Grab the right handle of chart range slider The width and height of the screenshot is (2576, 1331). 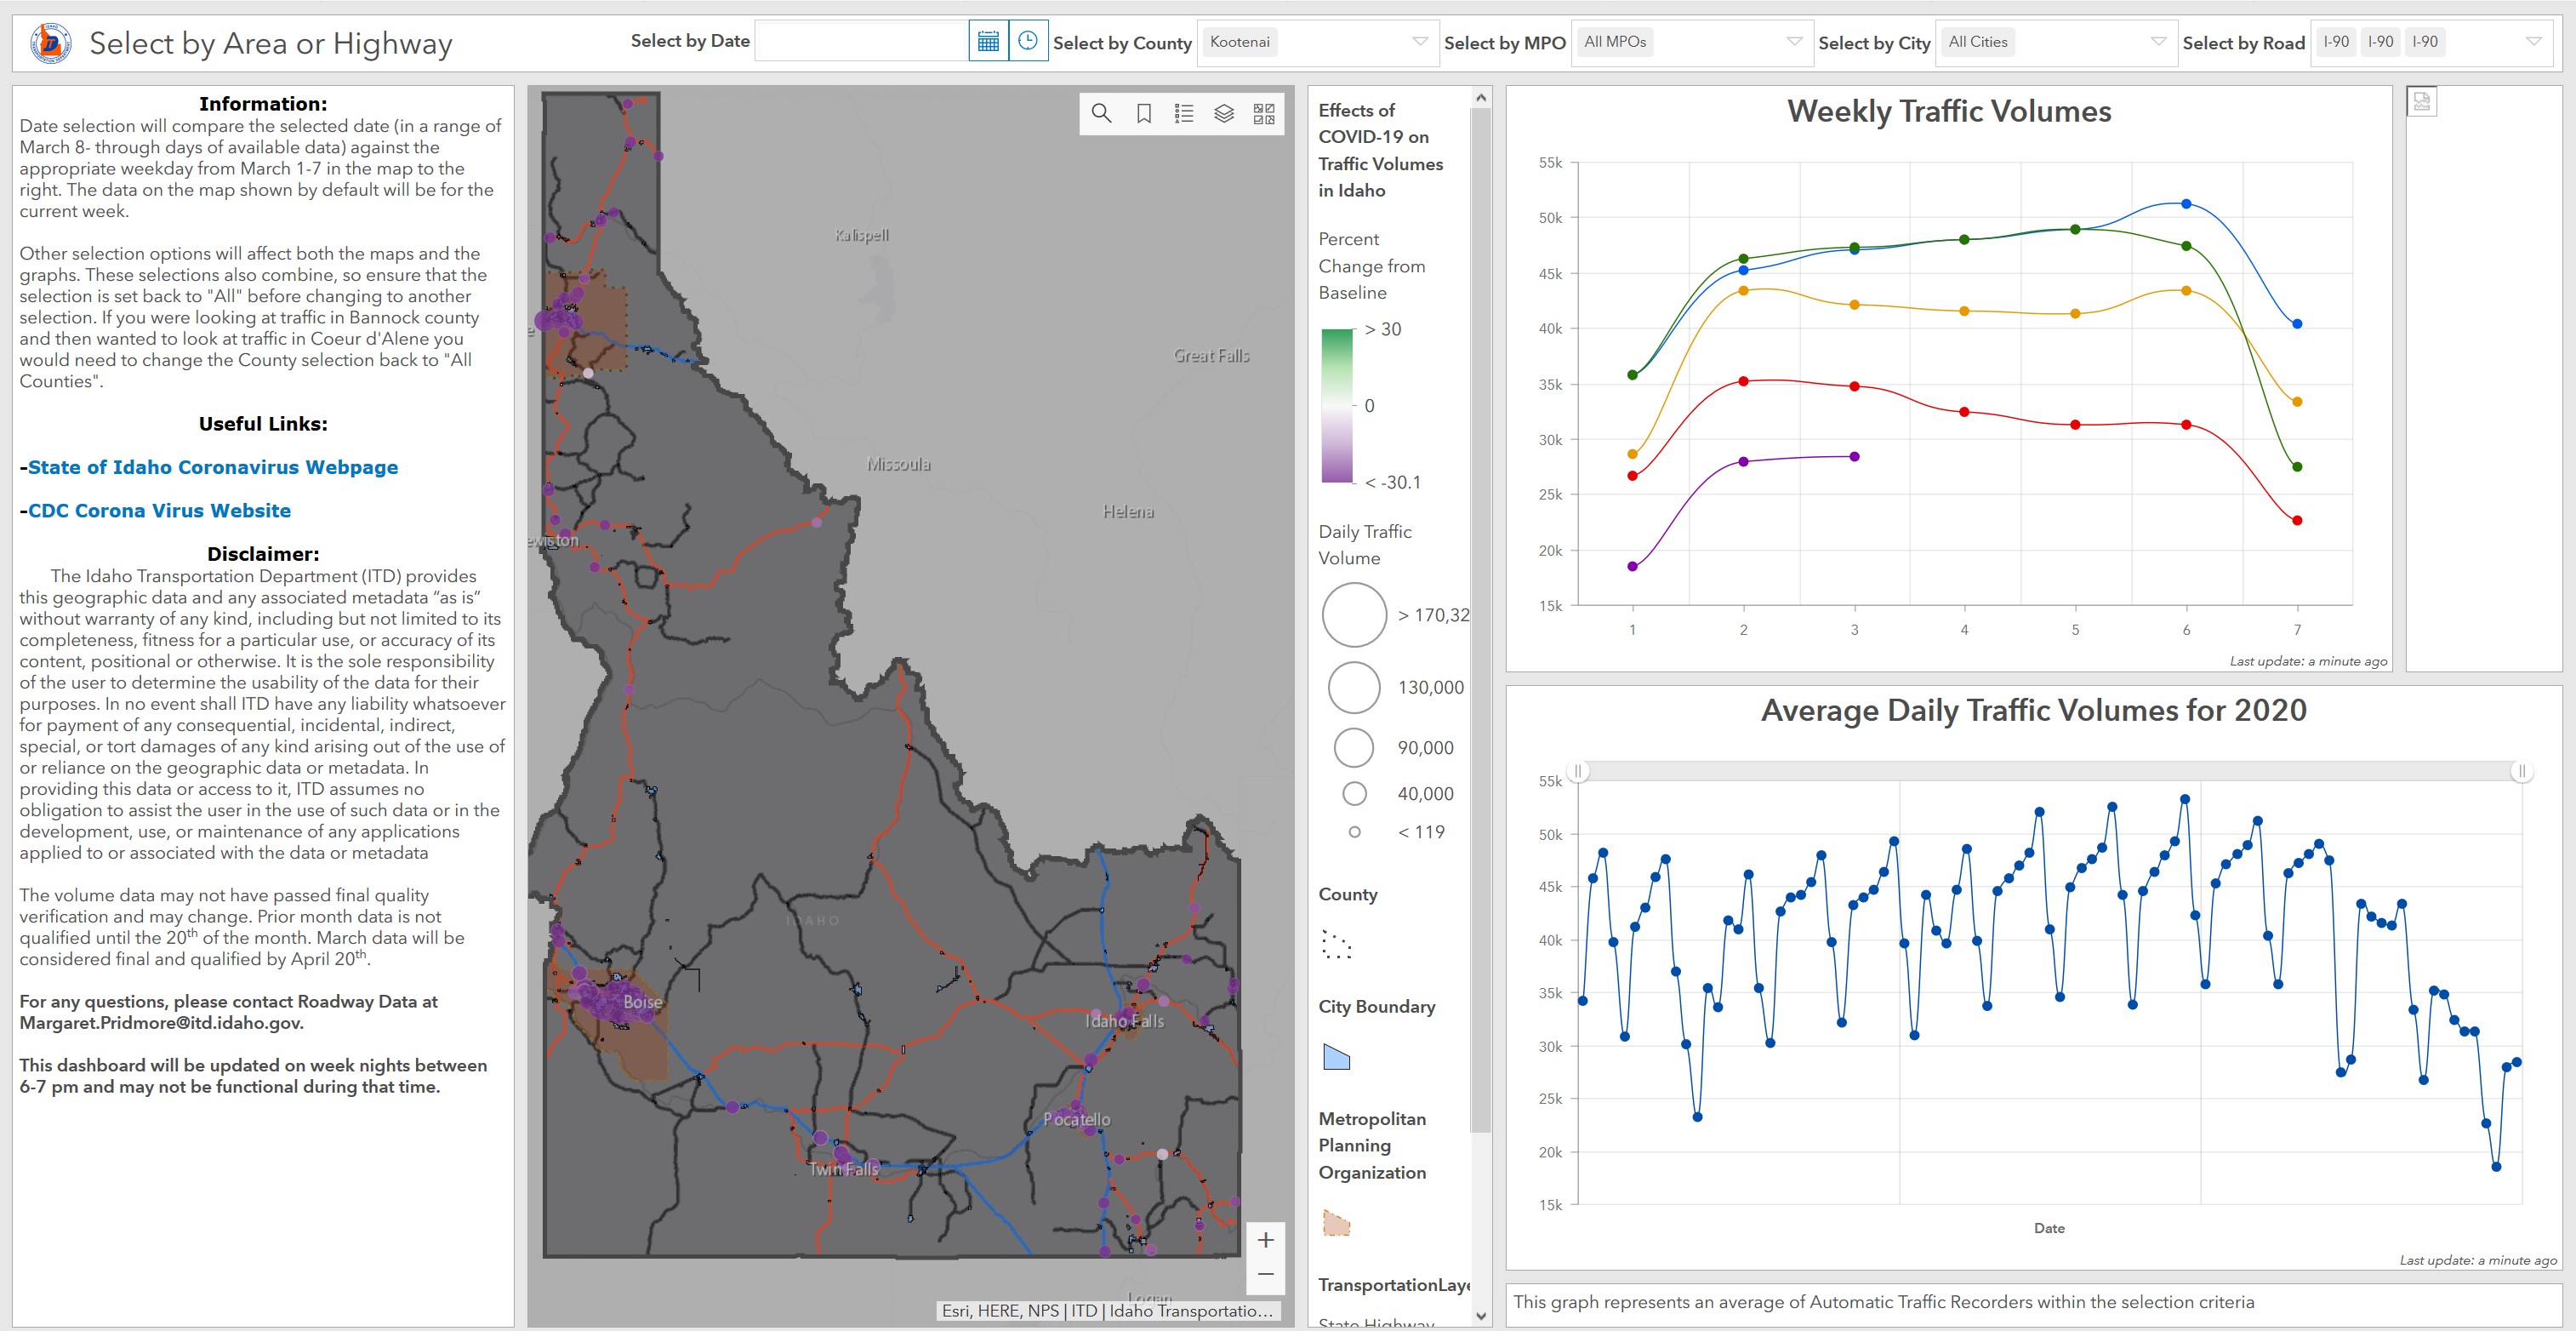(x=2521, y=771)
